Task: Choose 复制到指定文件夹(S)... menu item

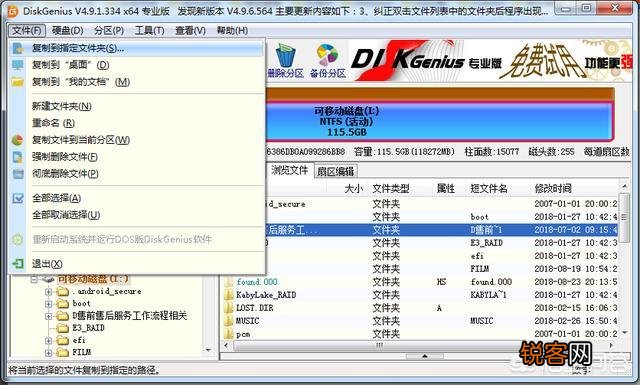Action: 136,49
